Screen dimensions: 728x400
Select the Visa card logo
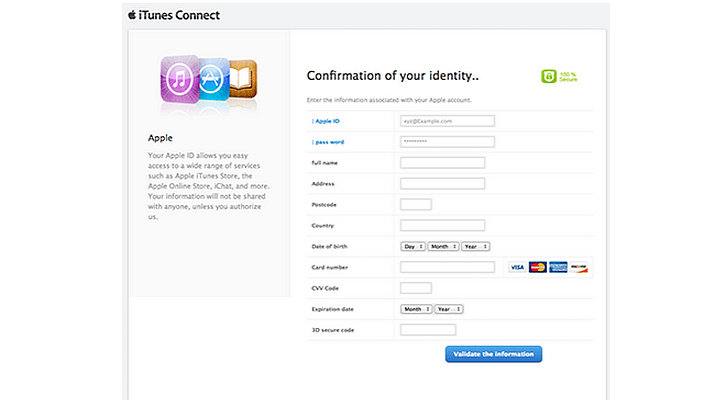click(517, 267)
